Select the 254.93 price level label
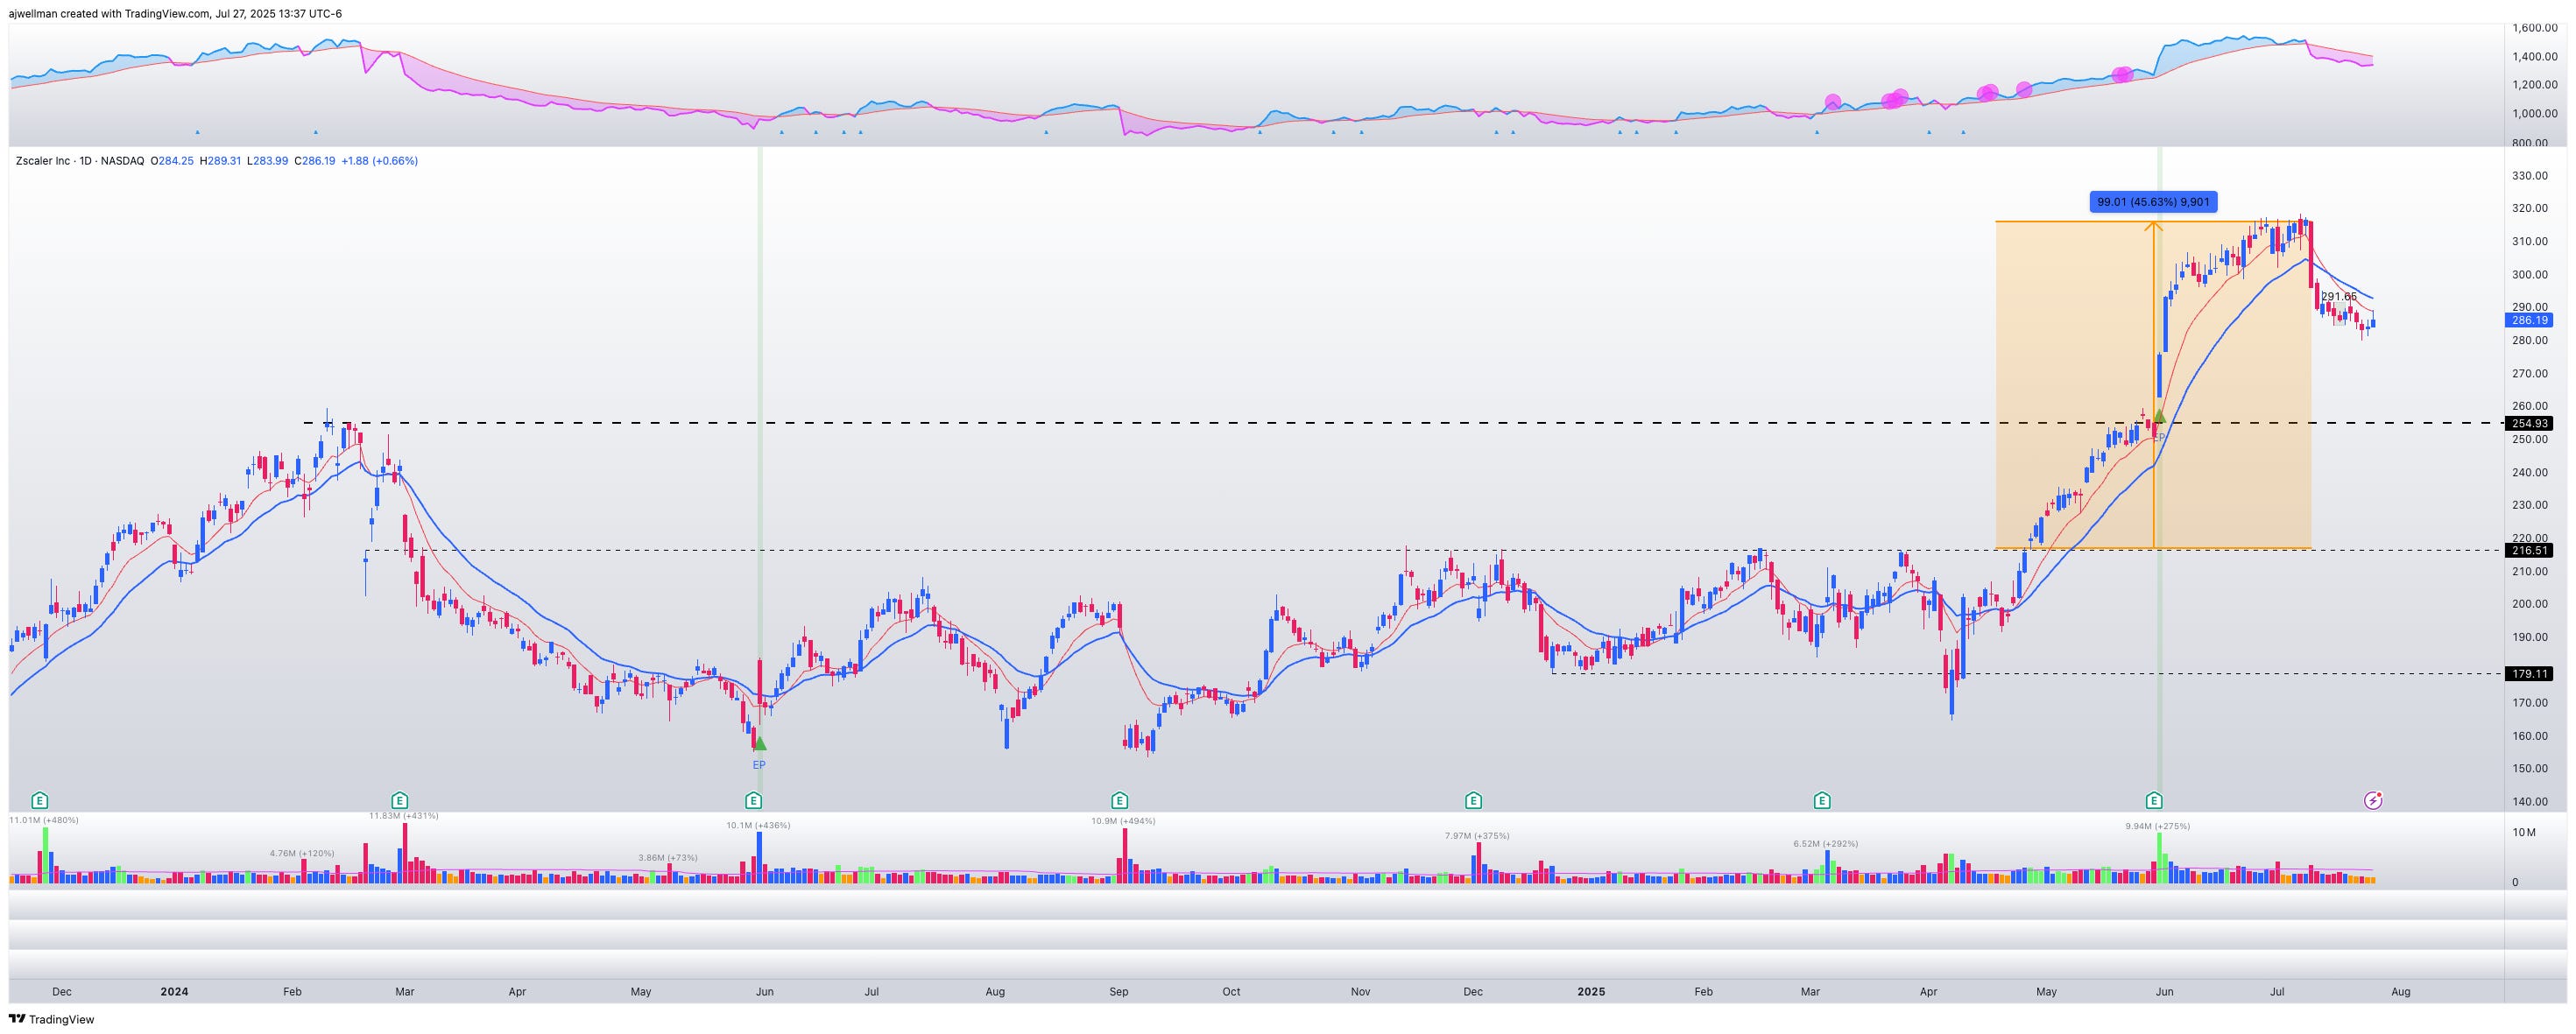The image size is (2576, 1034). [2529, 424]
